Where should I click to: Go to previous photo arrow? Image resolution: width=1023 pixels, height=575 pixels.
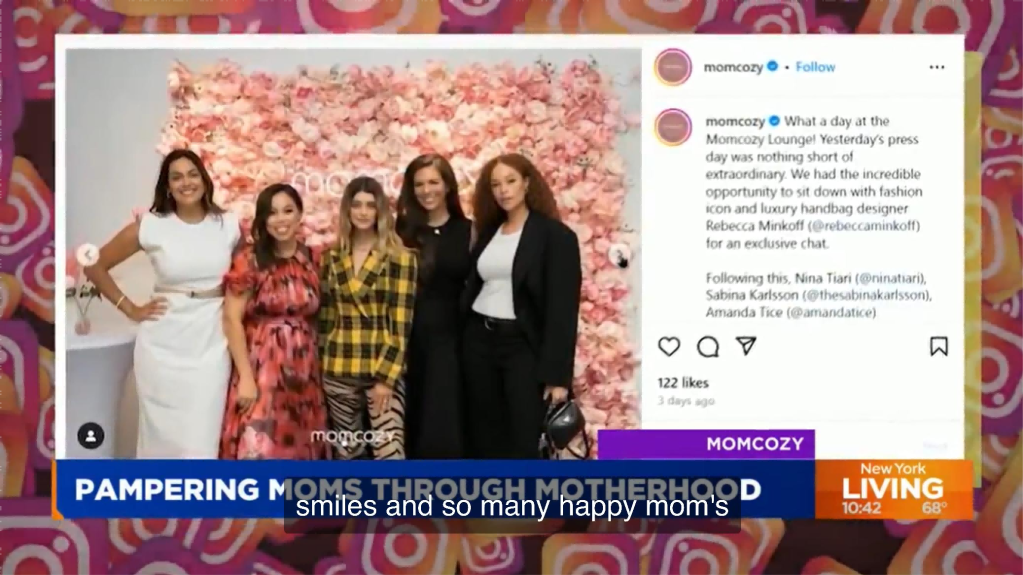[x=88, y=255]
